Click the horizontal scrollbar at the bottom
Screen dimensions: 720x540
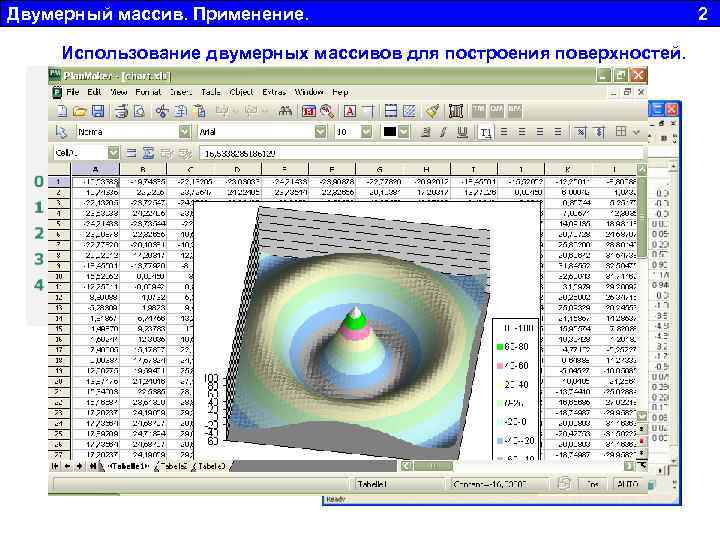coord(516,466)
